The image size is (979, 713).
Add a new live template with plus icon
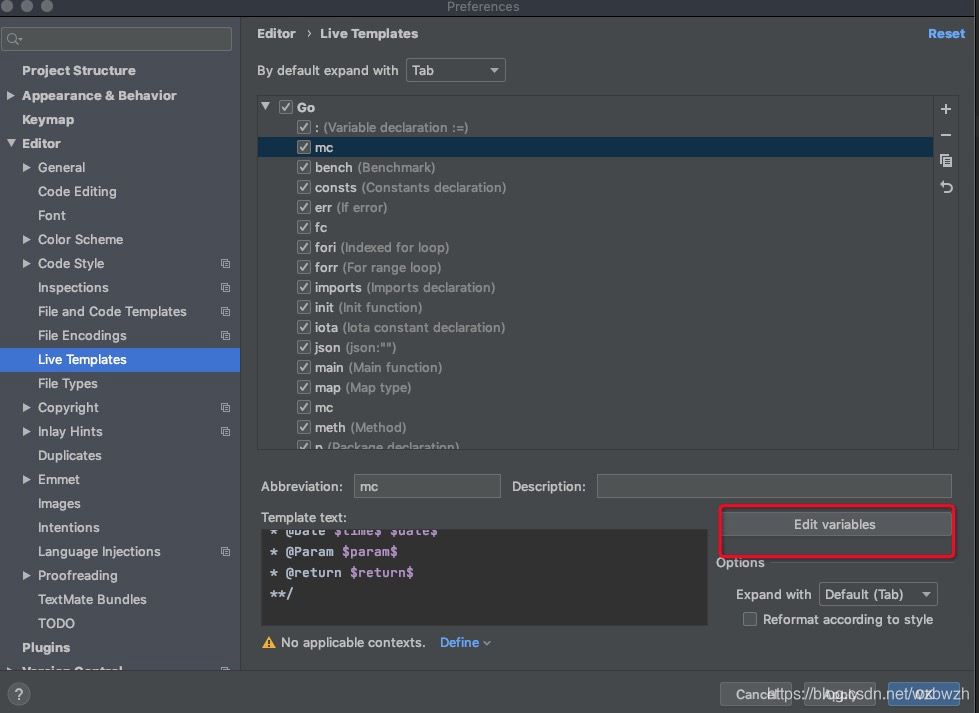(946, 109)
